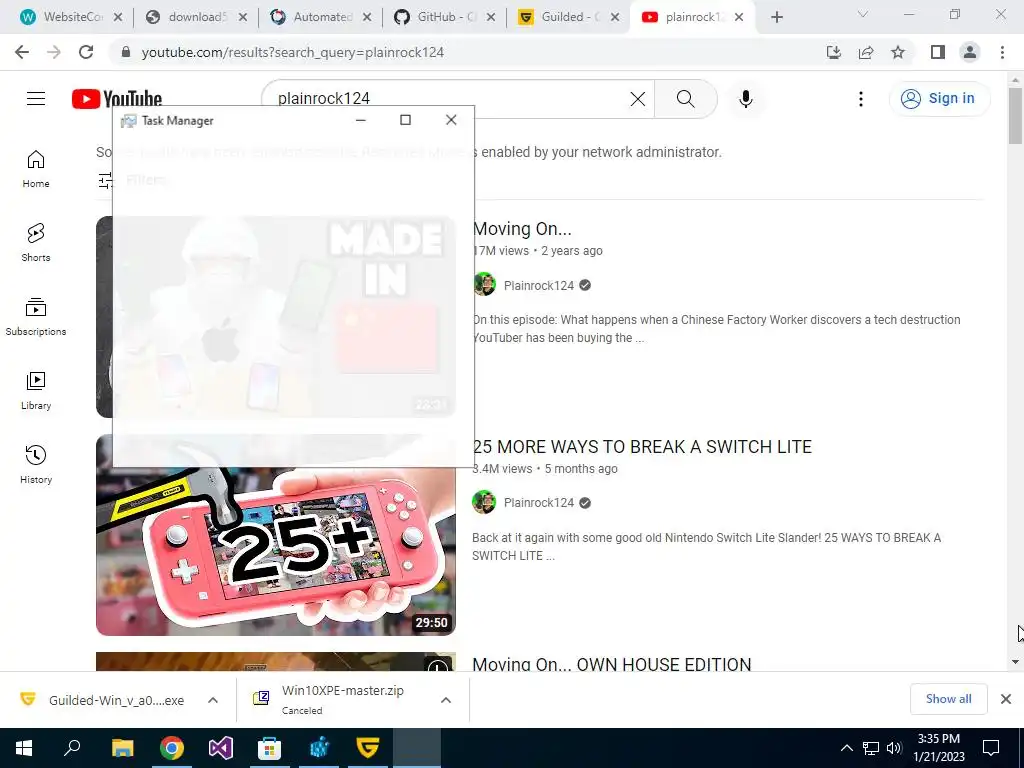Bookmark this page with the star
The image size is (1024, 768).
898,52
